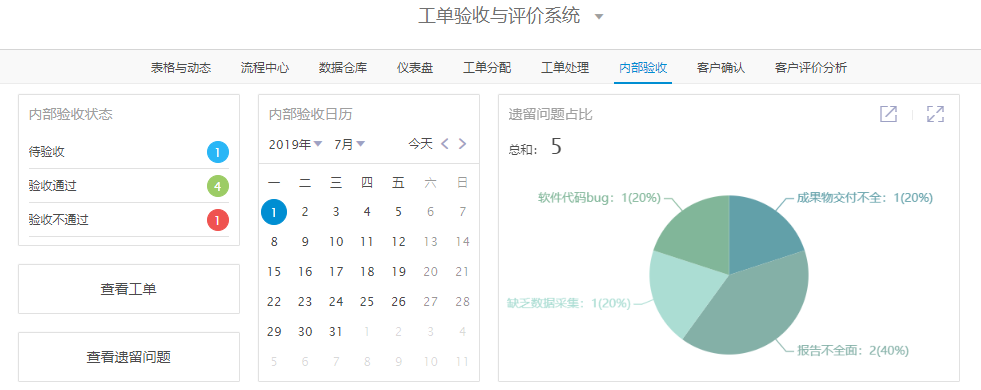Click the 验收通过 status row
This screenshot has height=390, width=981.
click(129, 186)
